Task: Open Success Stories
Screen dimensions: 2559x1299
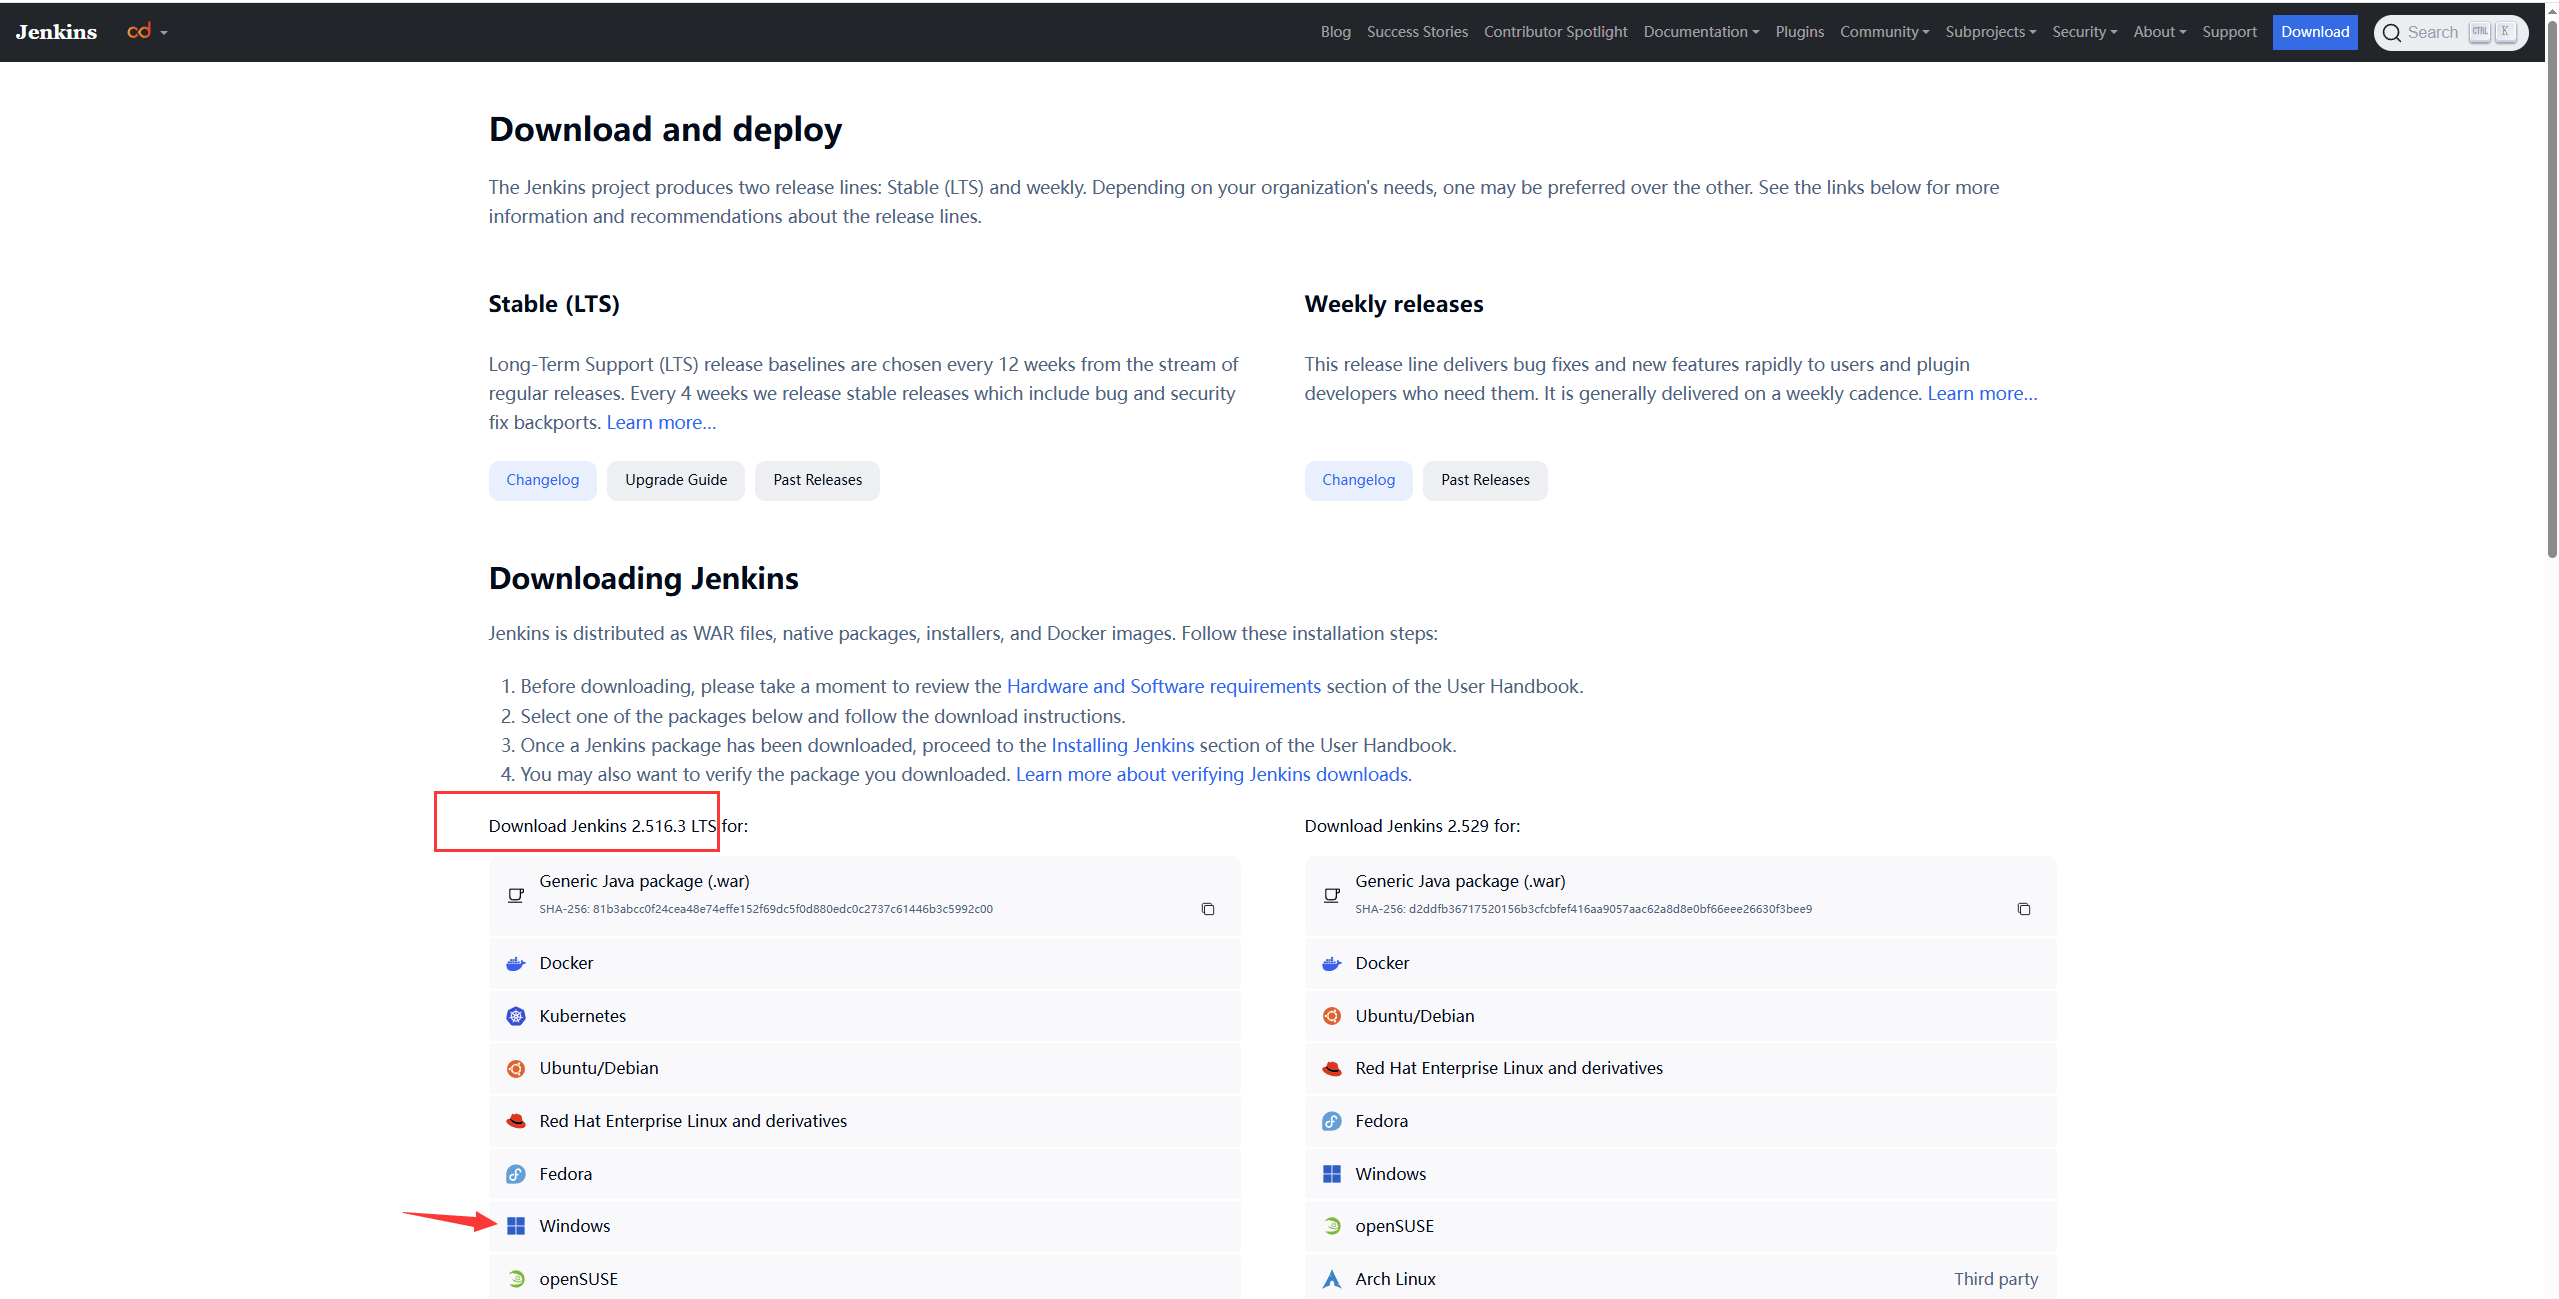Action: tap(1417, 32)
